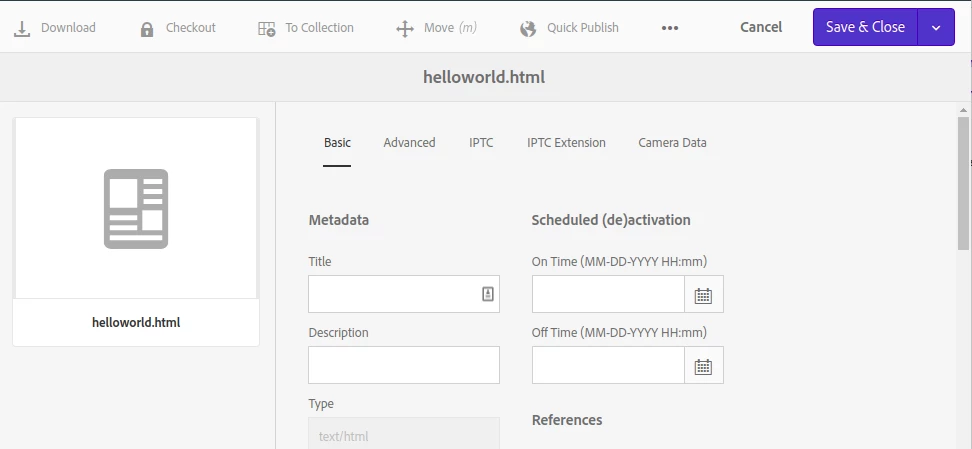Select the Camera Data tab
This screenshot has height=449, width=972.
(x=672, y=143)
